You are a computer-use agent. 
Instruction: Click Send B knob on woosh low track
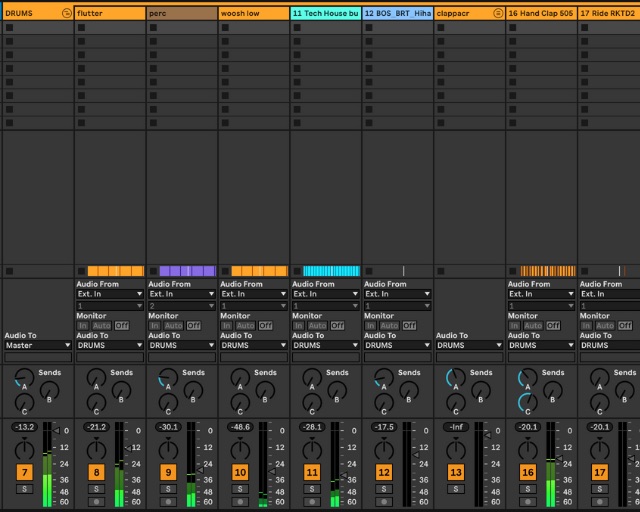tap(265, 390)
